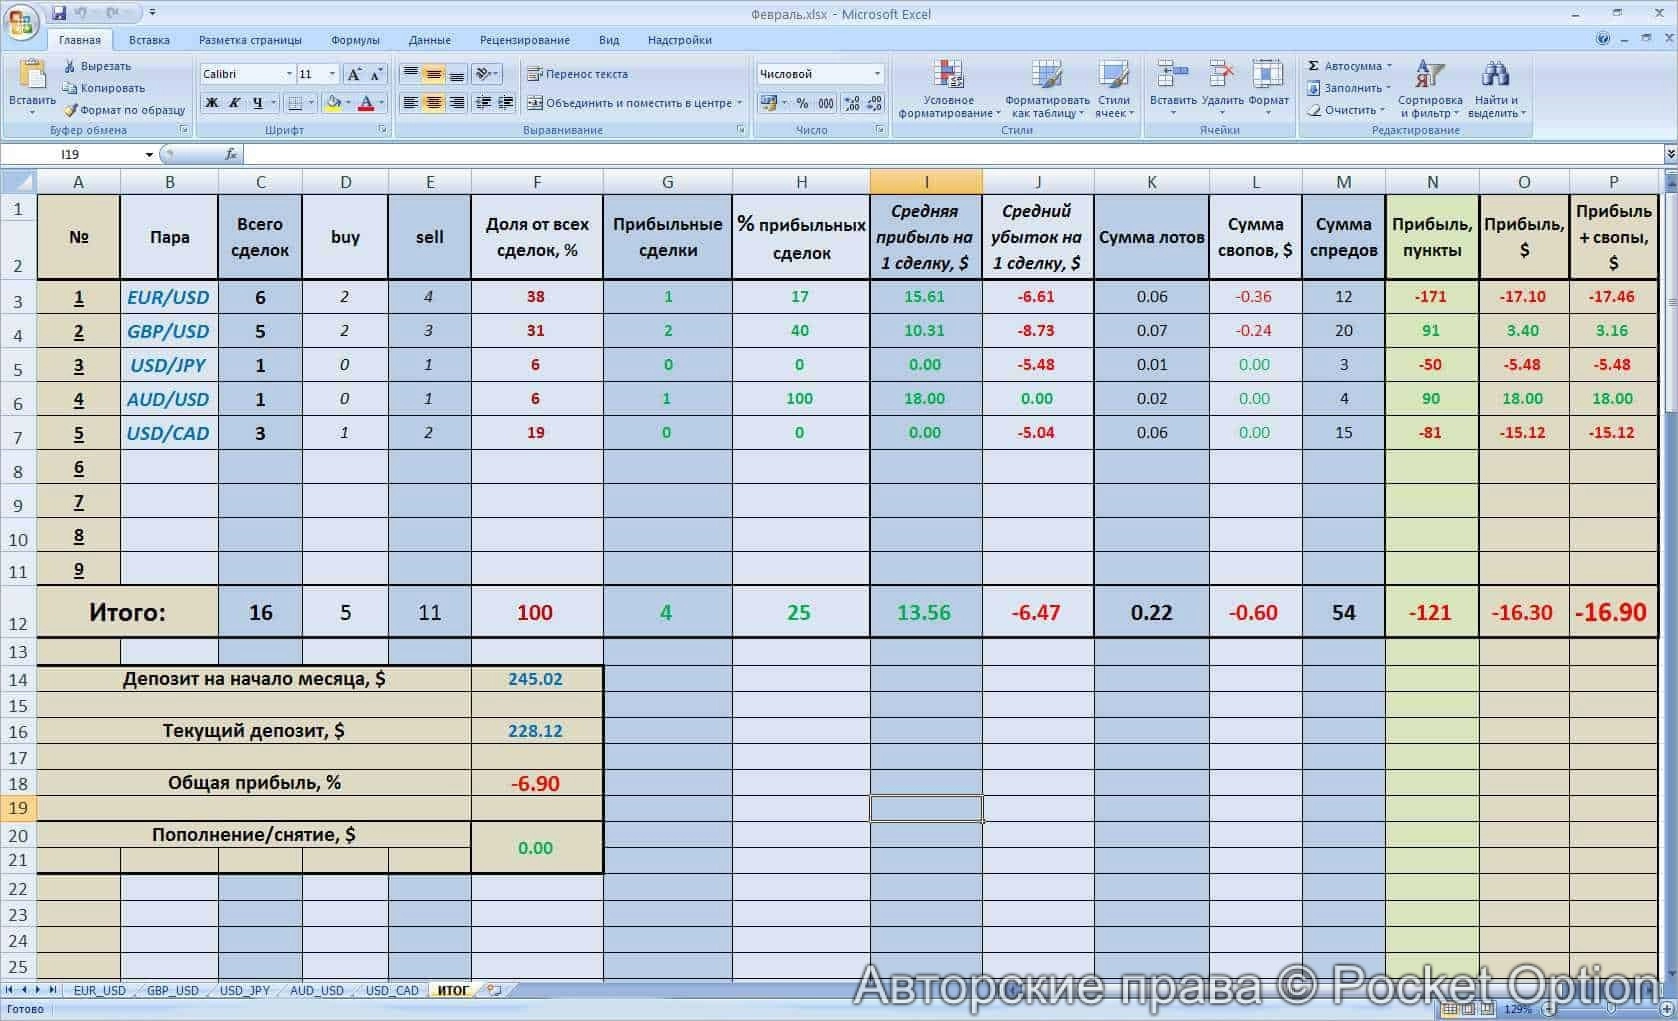Click the percent style icon
This screenshot has width=1678, height=1021.
click(x=802, y=103)
